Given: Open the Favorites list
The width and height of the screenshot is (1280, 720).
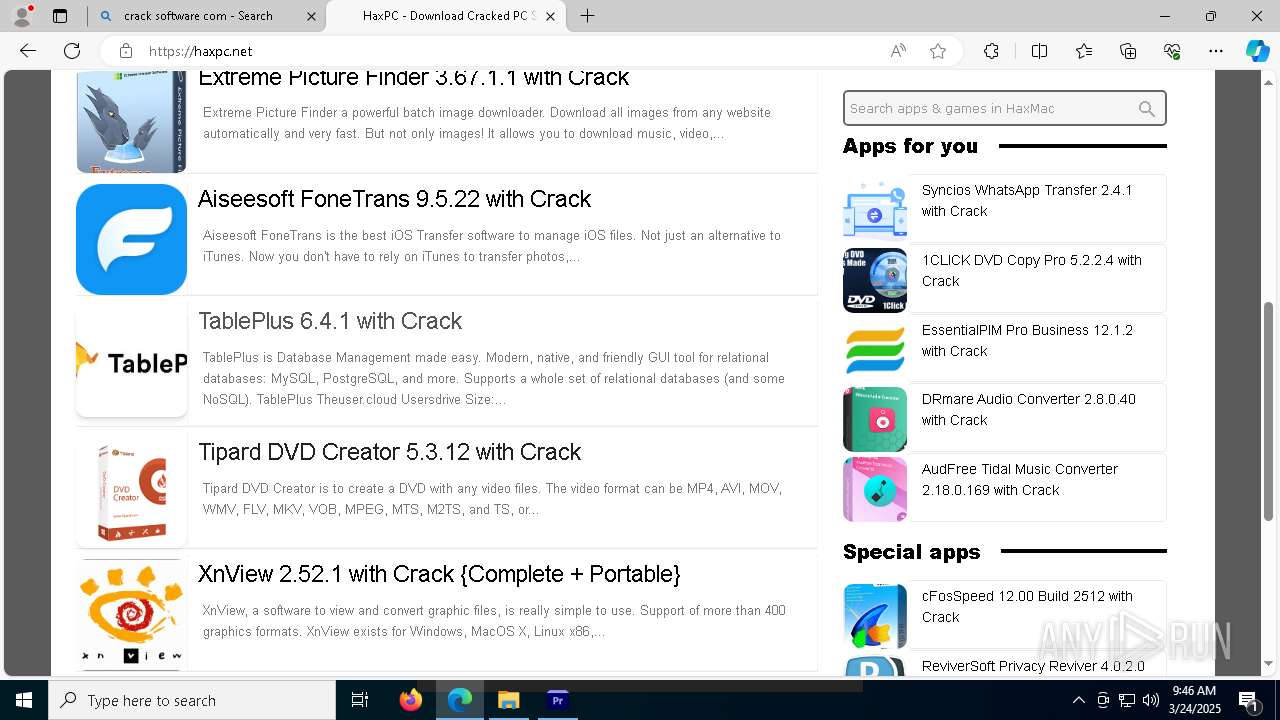Looking at the screenshot, I should (x=1084, y=51).
